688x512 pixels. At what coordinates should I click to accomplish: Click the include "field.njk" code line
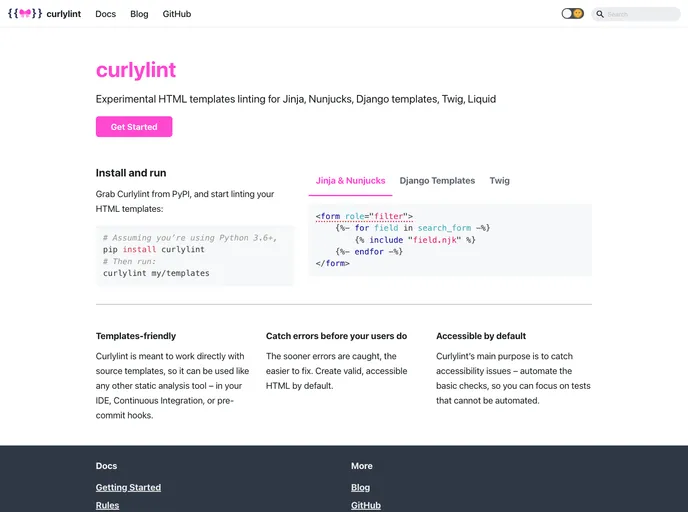point(415,240)
